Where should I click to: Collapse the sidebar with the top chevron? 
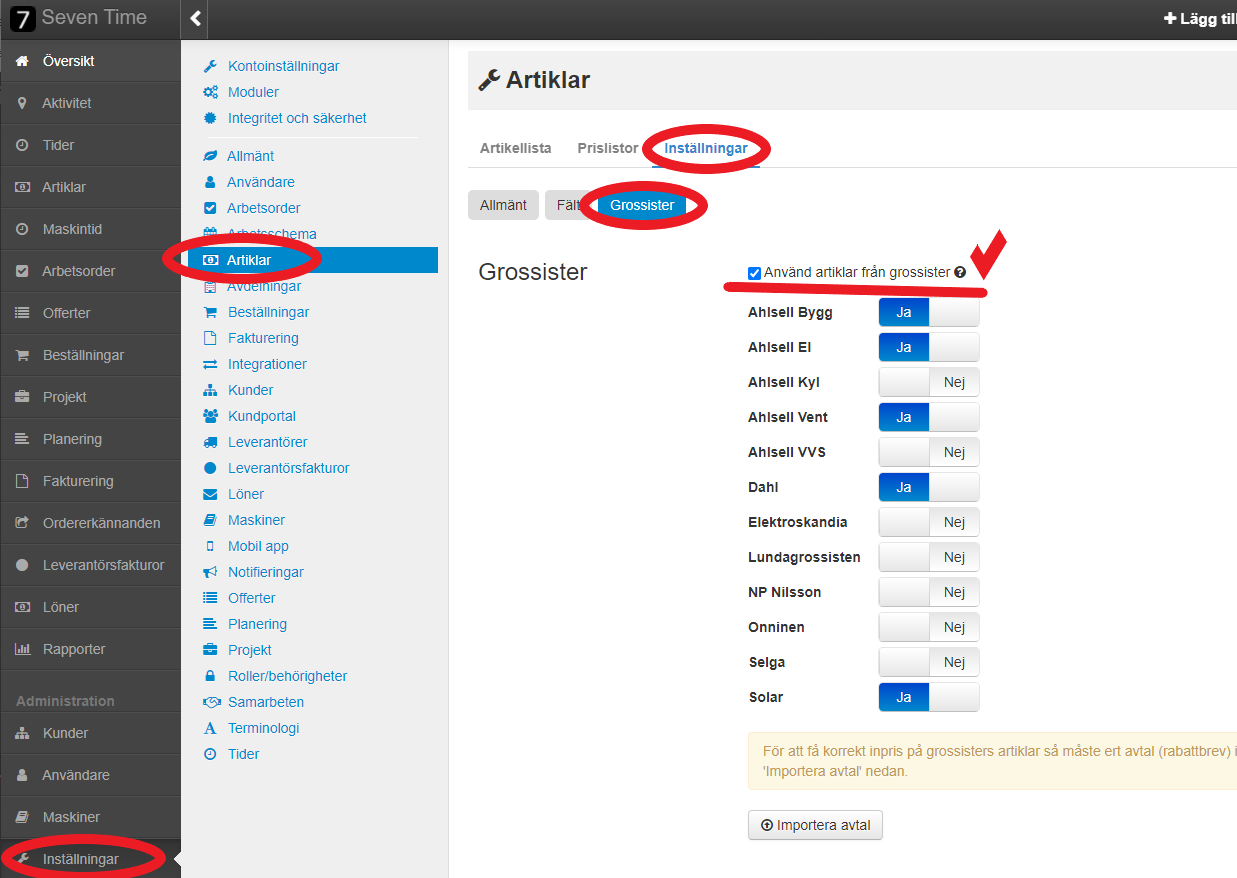(x=195, y=19)
